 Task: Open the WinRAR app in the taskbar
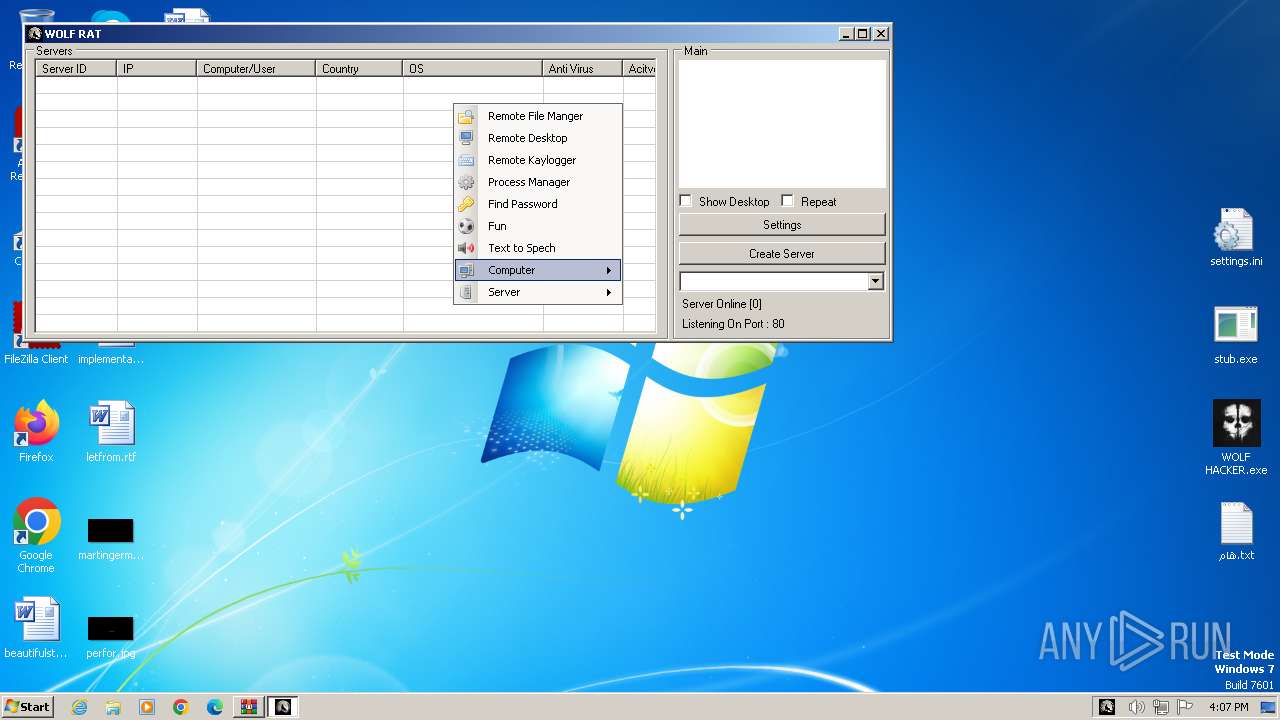[249, 707]
